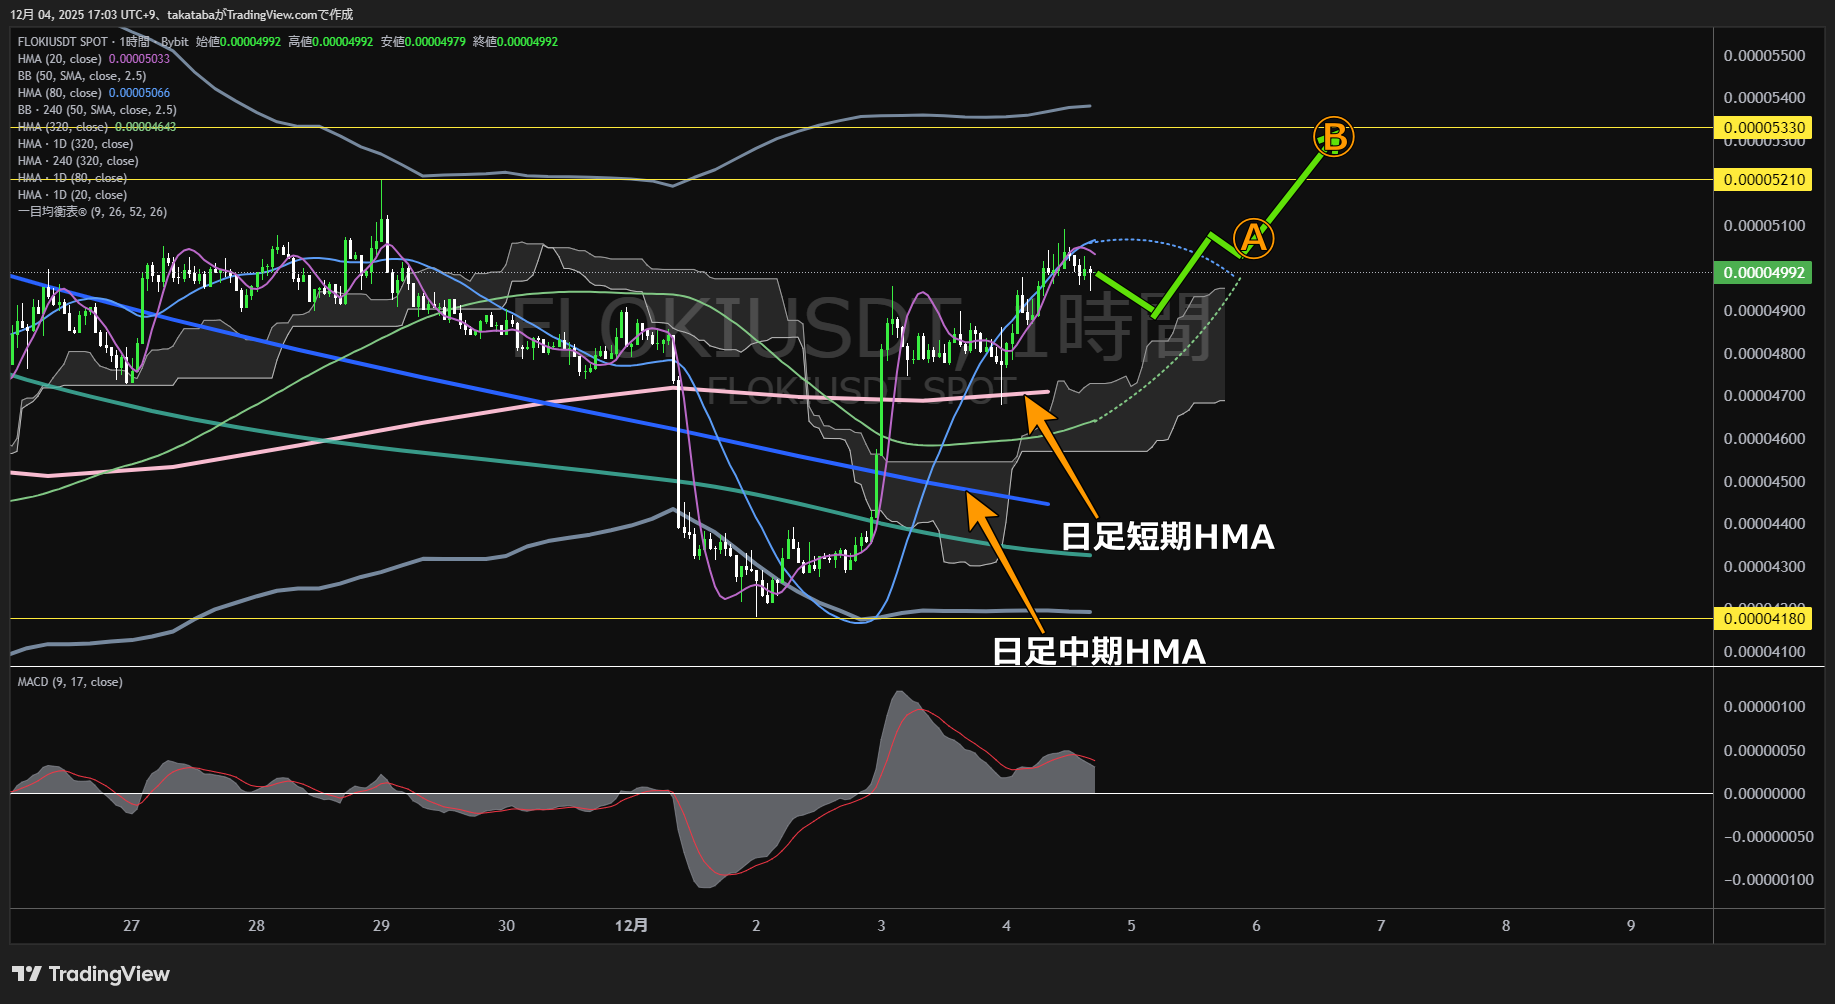Click the TradingView logo at the bottom
Image resolution: width=1835 pixels, height=1004 pixels.
(91, 974)
